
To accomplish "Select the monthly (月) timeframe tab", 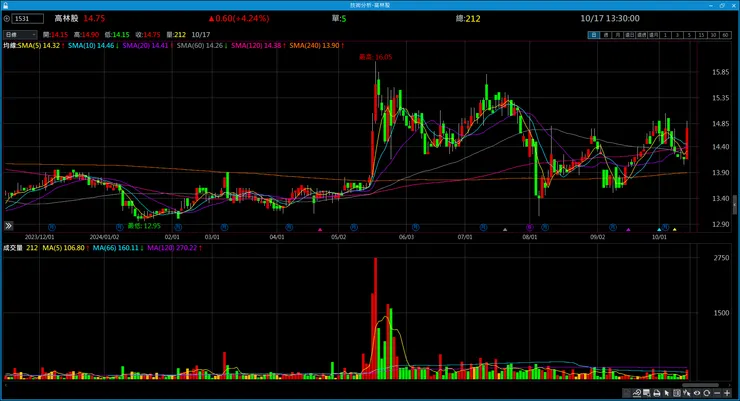I will [617, 35].
